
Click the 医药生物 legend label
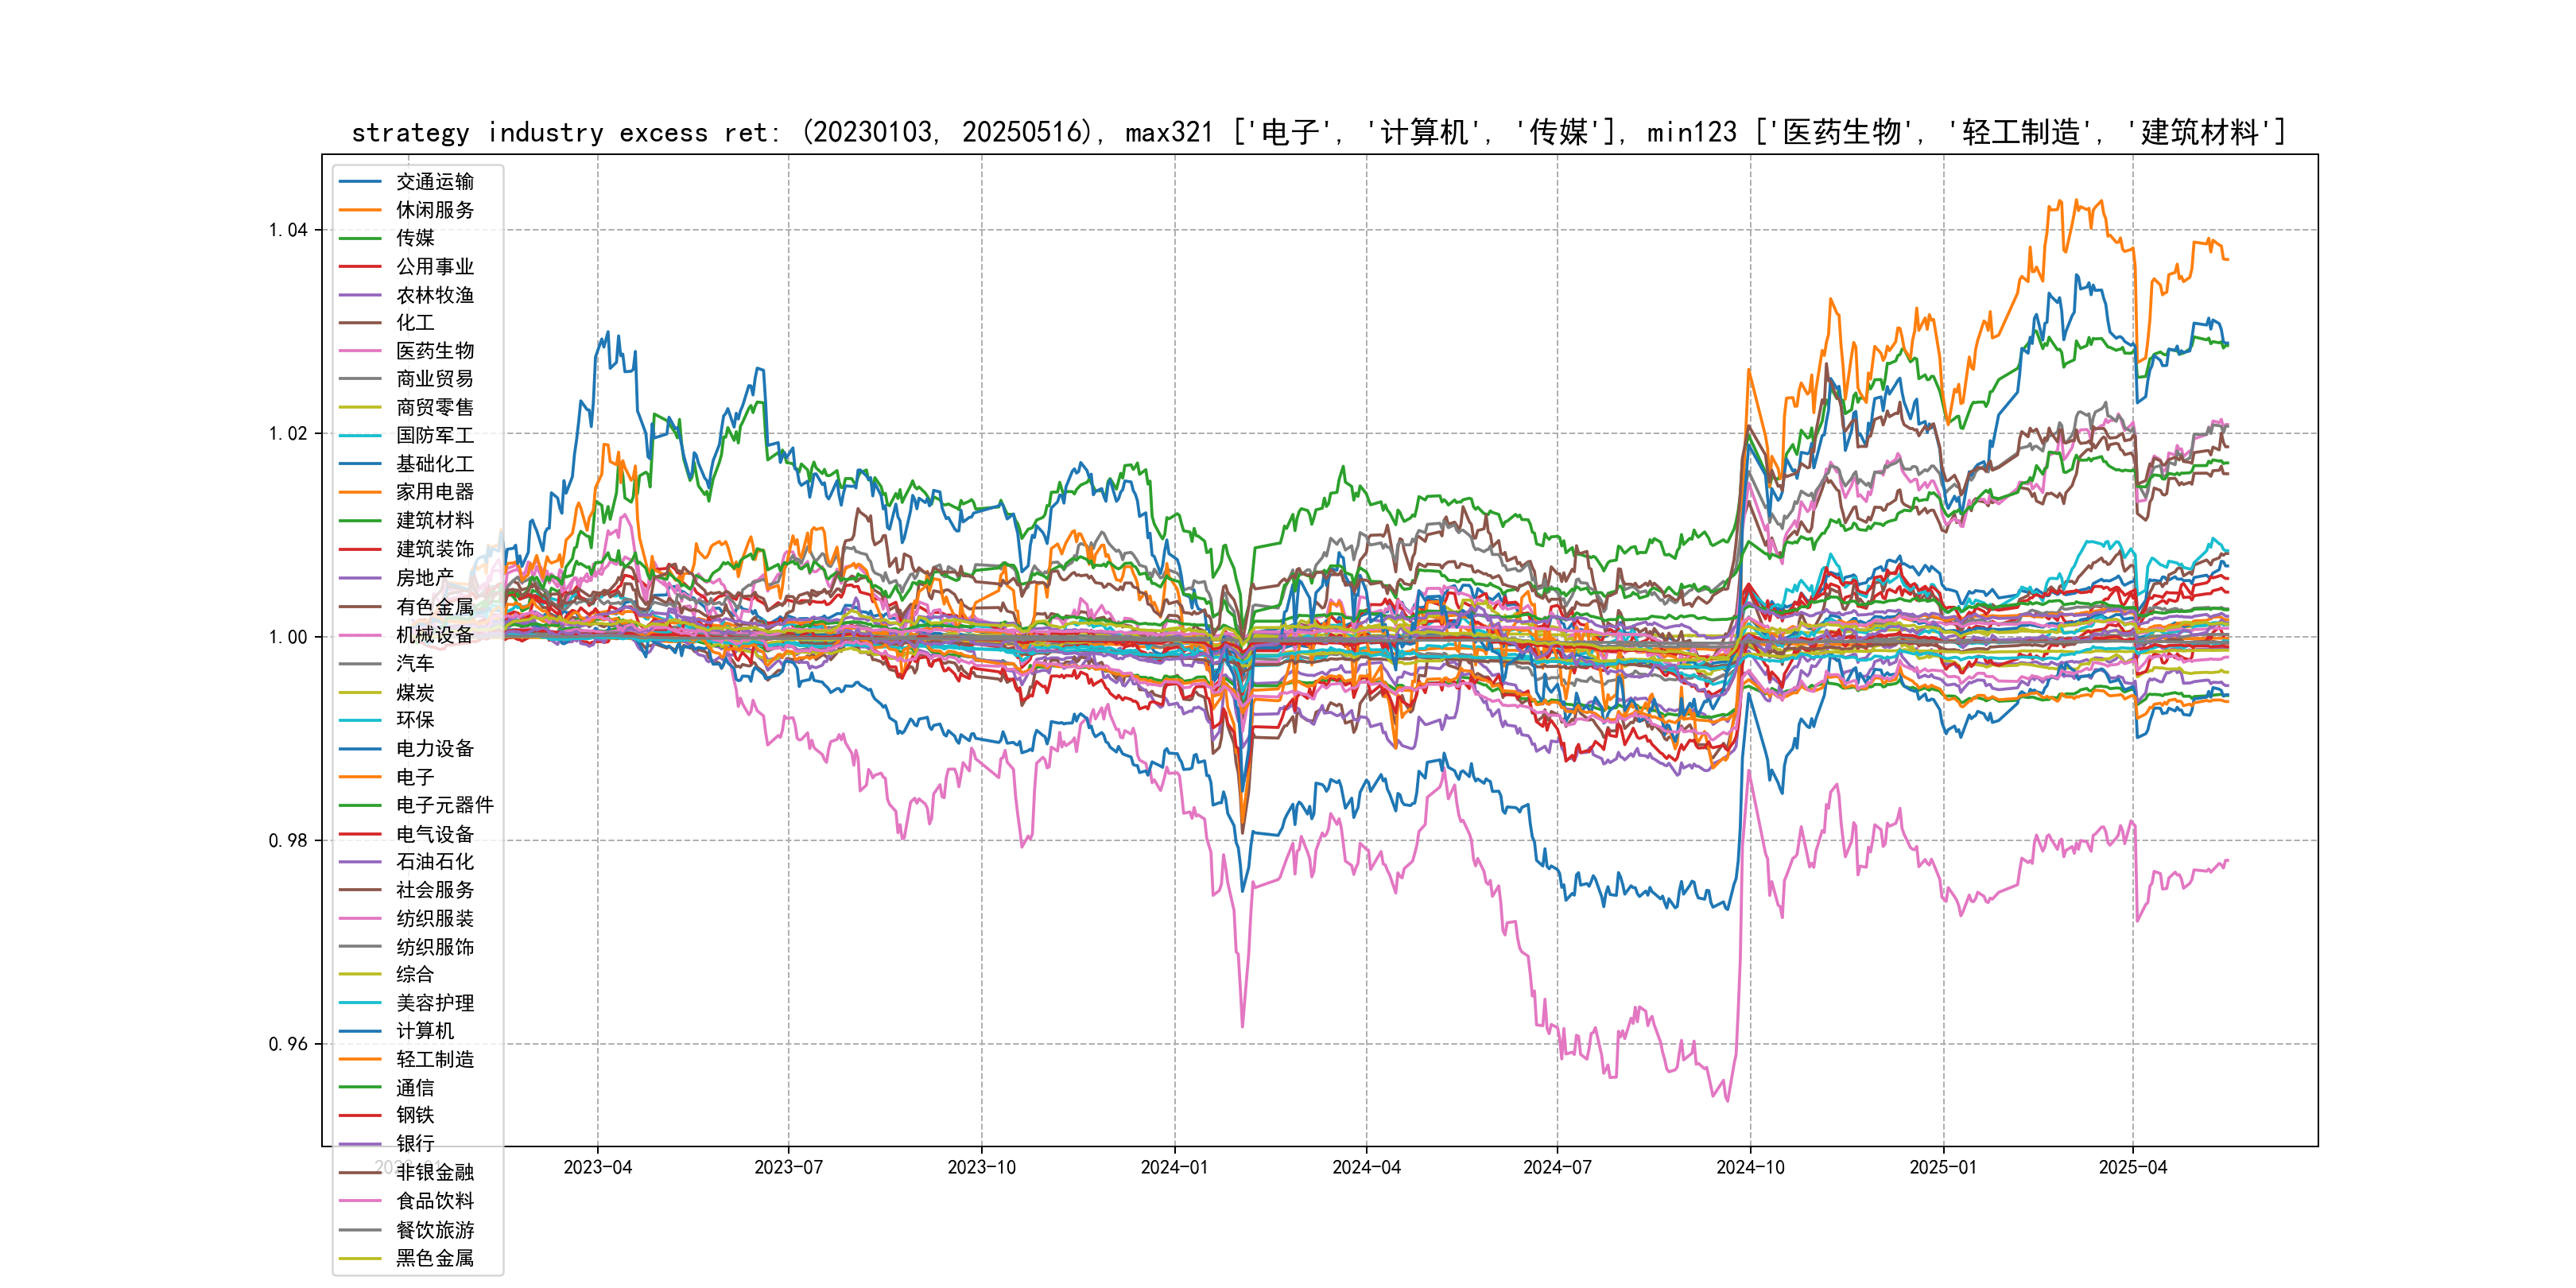pyautogui.click(x=434, y=351)
